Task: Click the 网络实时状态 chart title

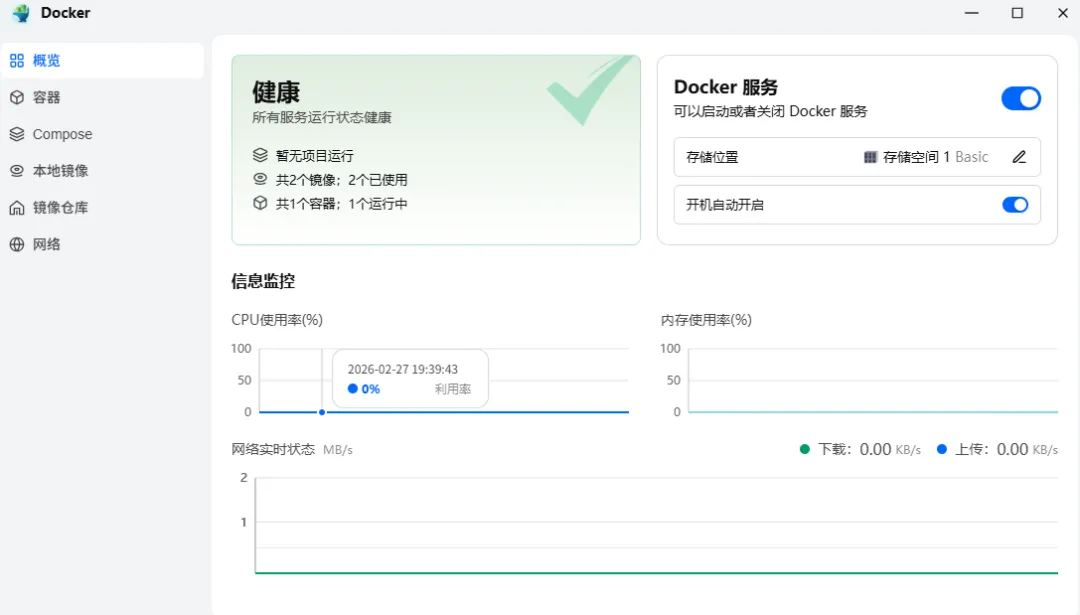Action: click(273, 449)
